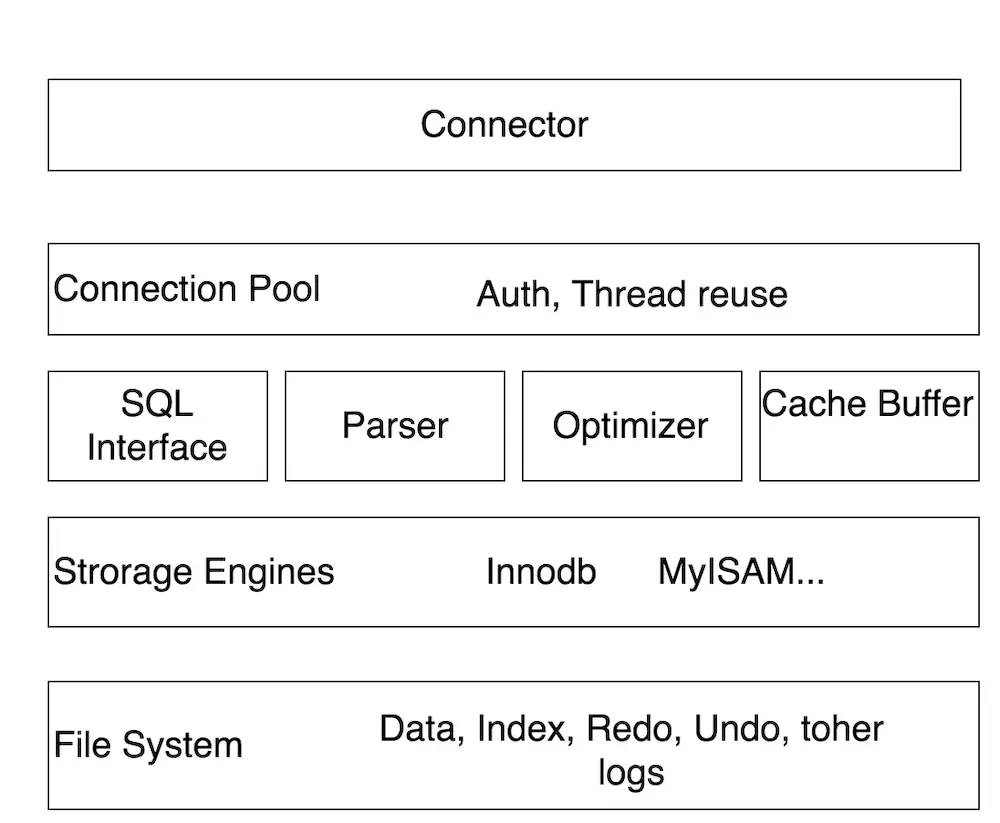Click the word Interface in the SQL box

click(x=157, y=447)
